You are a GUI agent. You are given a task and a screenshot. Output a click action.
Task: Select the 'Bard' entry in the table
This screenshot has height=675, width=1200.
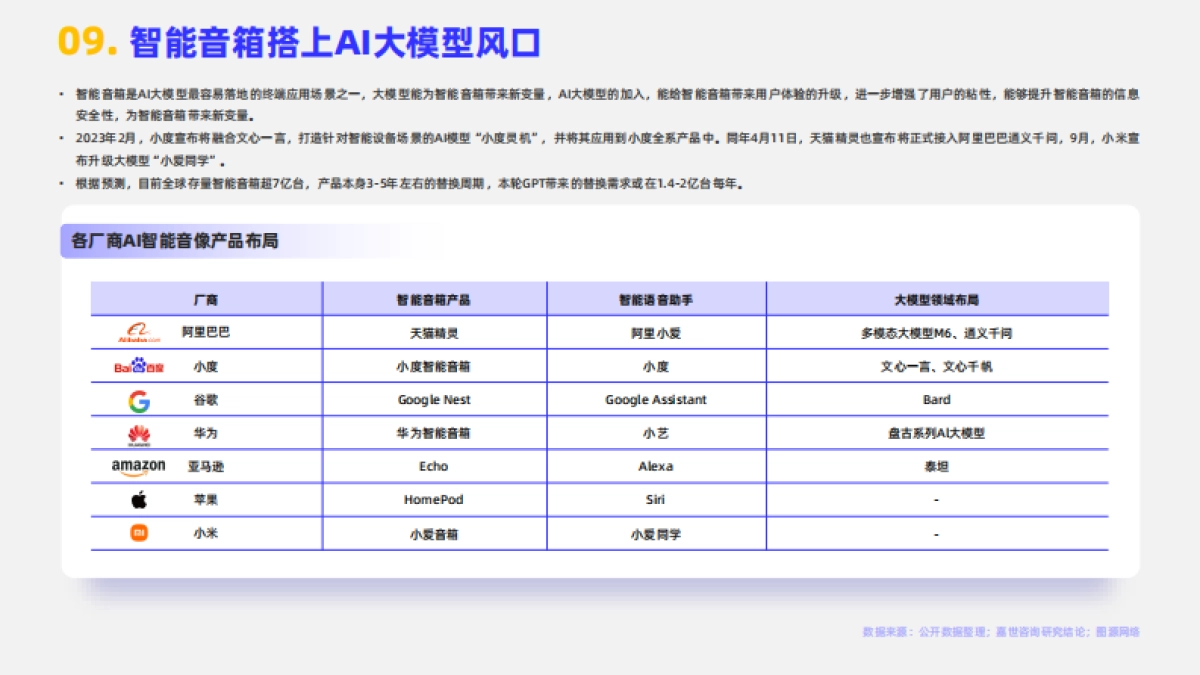937,399
